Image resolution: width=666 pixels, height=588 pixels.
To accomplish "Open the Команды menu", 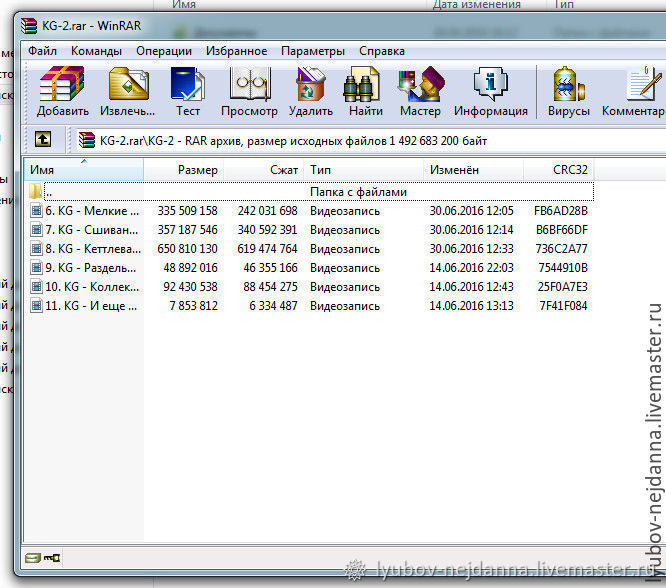I will click(x=96, y=51).
